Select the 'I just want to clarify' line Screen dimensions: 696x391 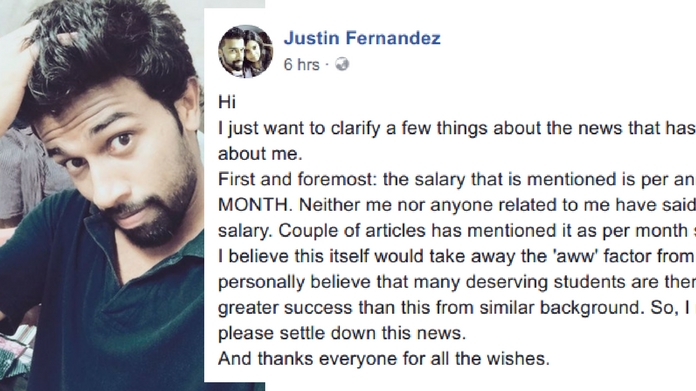(457, 128)
